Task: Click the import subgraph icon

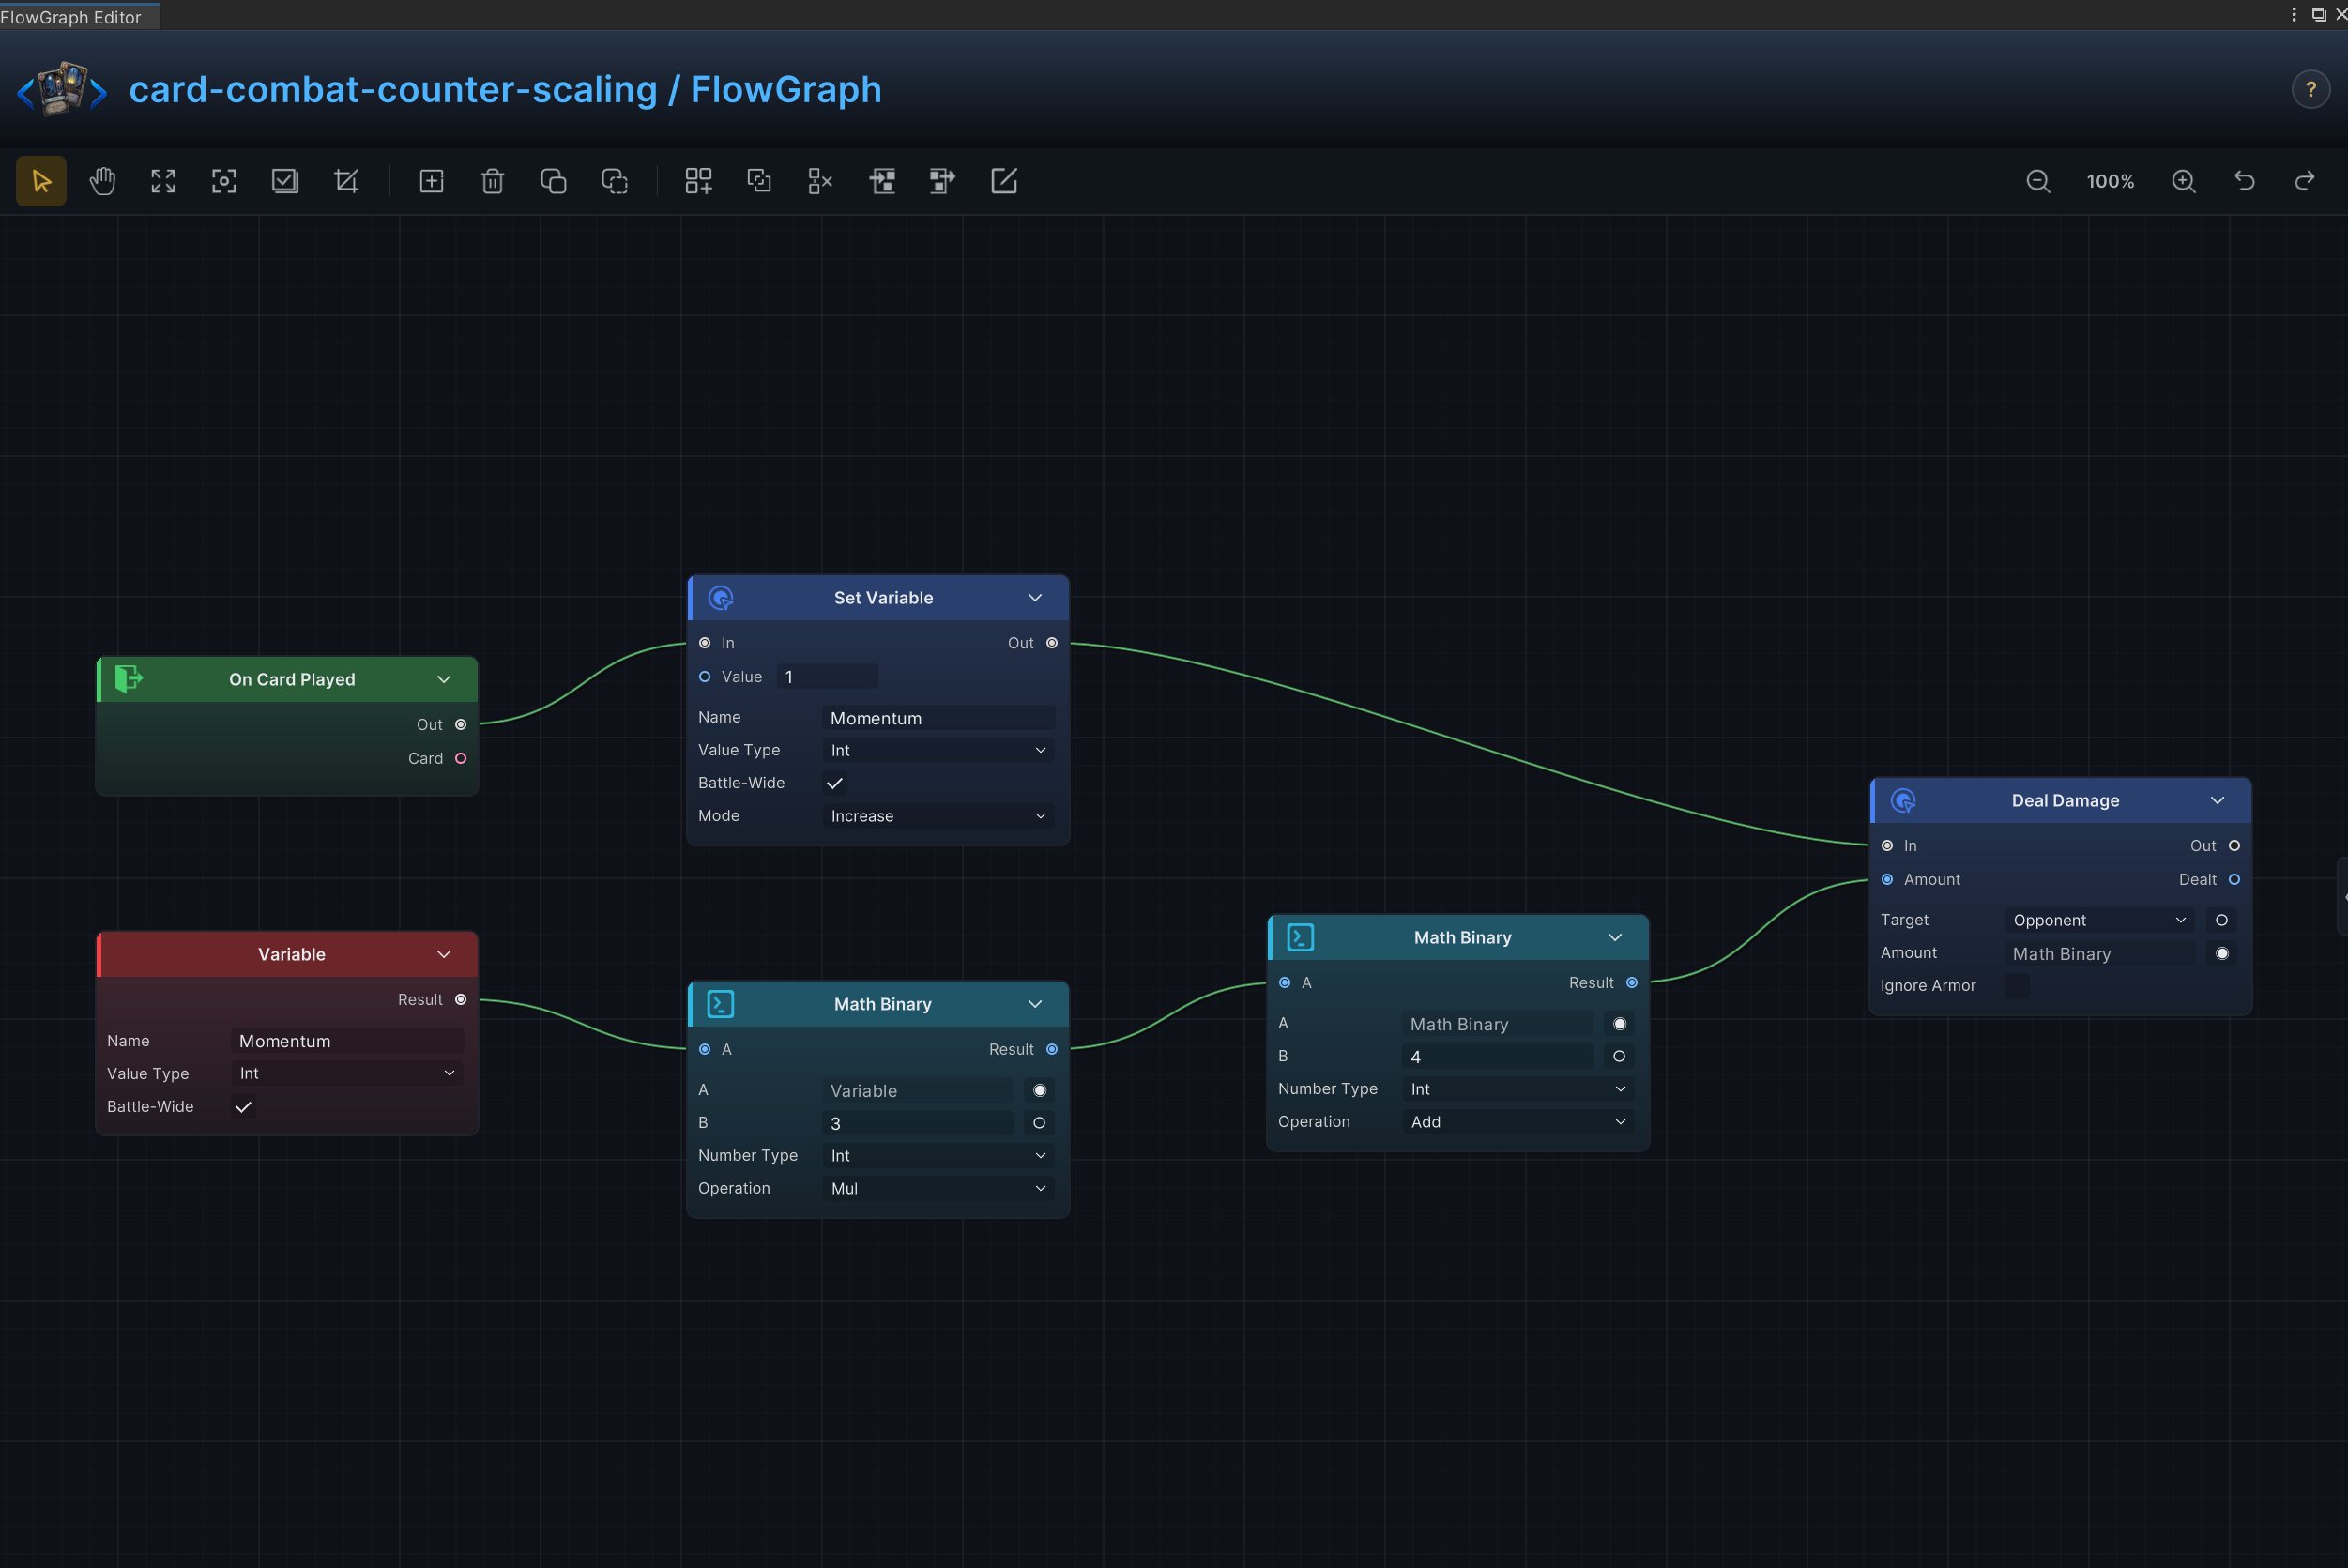Action: click(882, 181)
